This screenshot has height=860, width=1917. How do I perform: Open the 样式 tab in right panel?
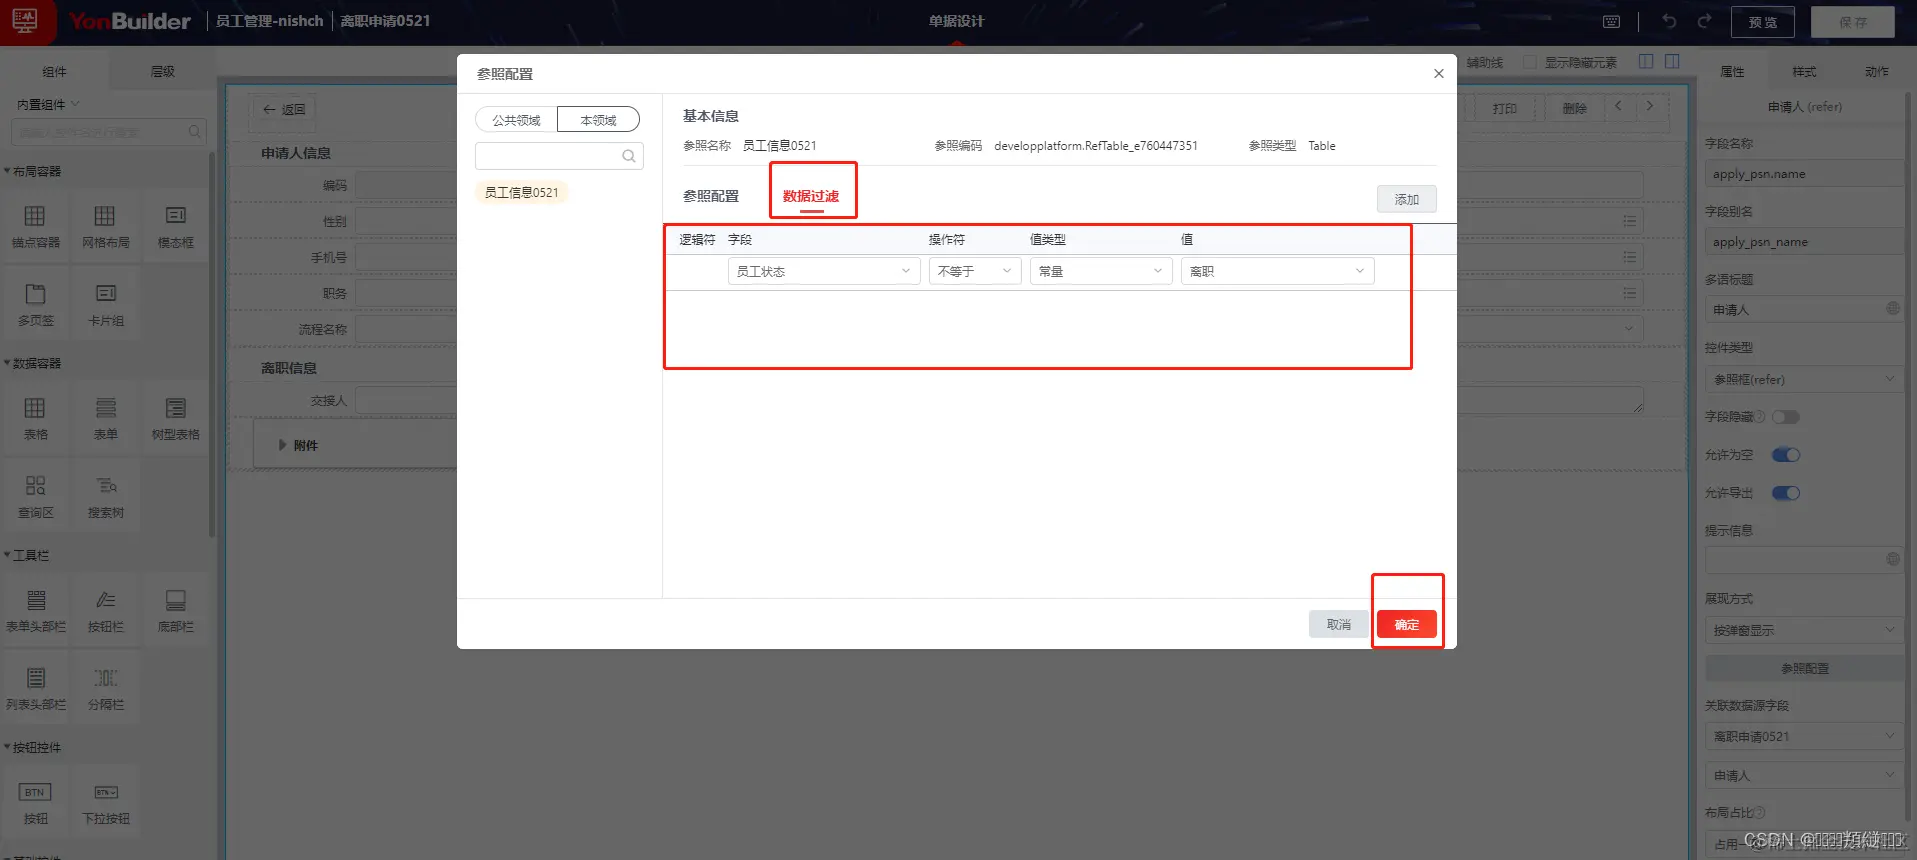pyautogui.click(x=1804, y=72)
